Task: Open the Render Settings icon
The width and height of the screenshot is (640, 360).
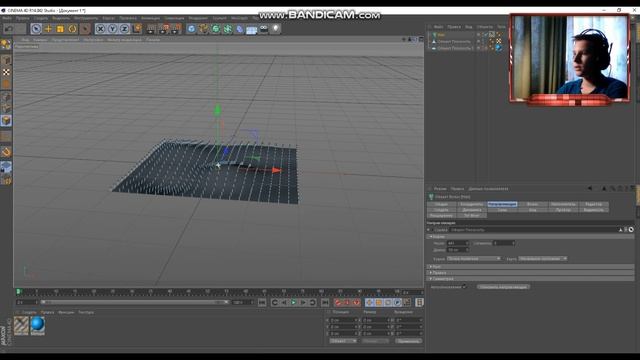Action: 176,29
